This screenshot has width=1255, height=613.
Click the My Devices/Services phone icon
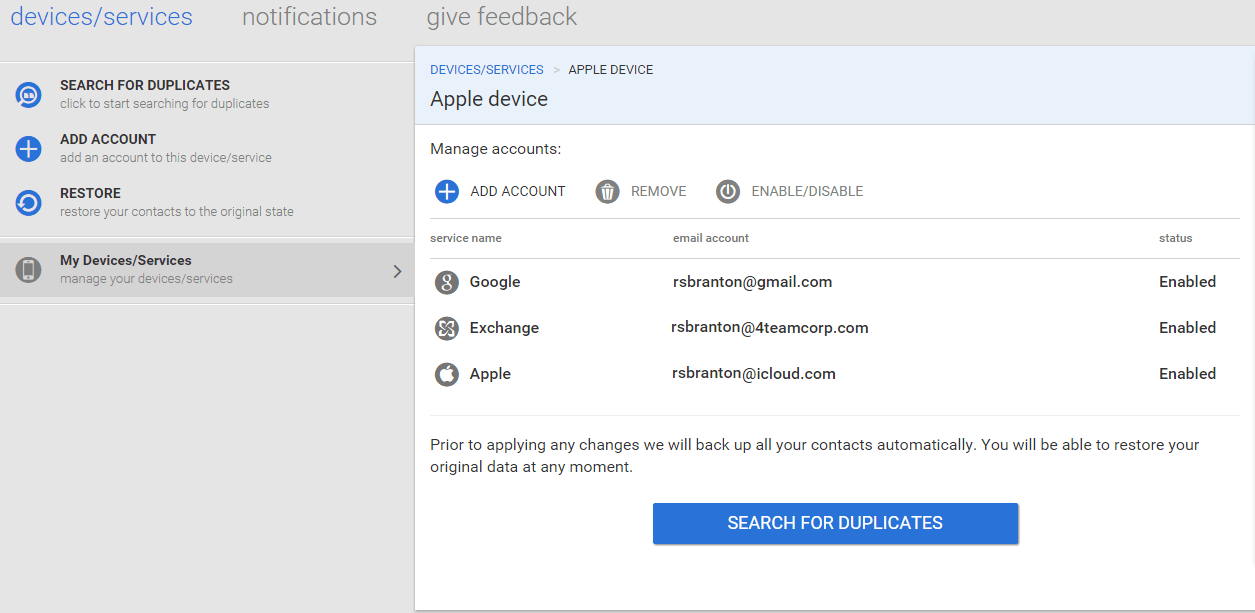[x=28, y=269]
